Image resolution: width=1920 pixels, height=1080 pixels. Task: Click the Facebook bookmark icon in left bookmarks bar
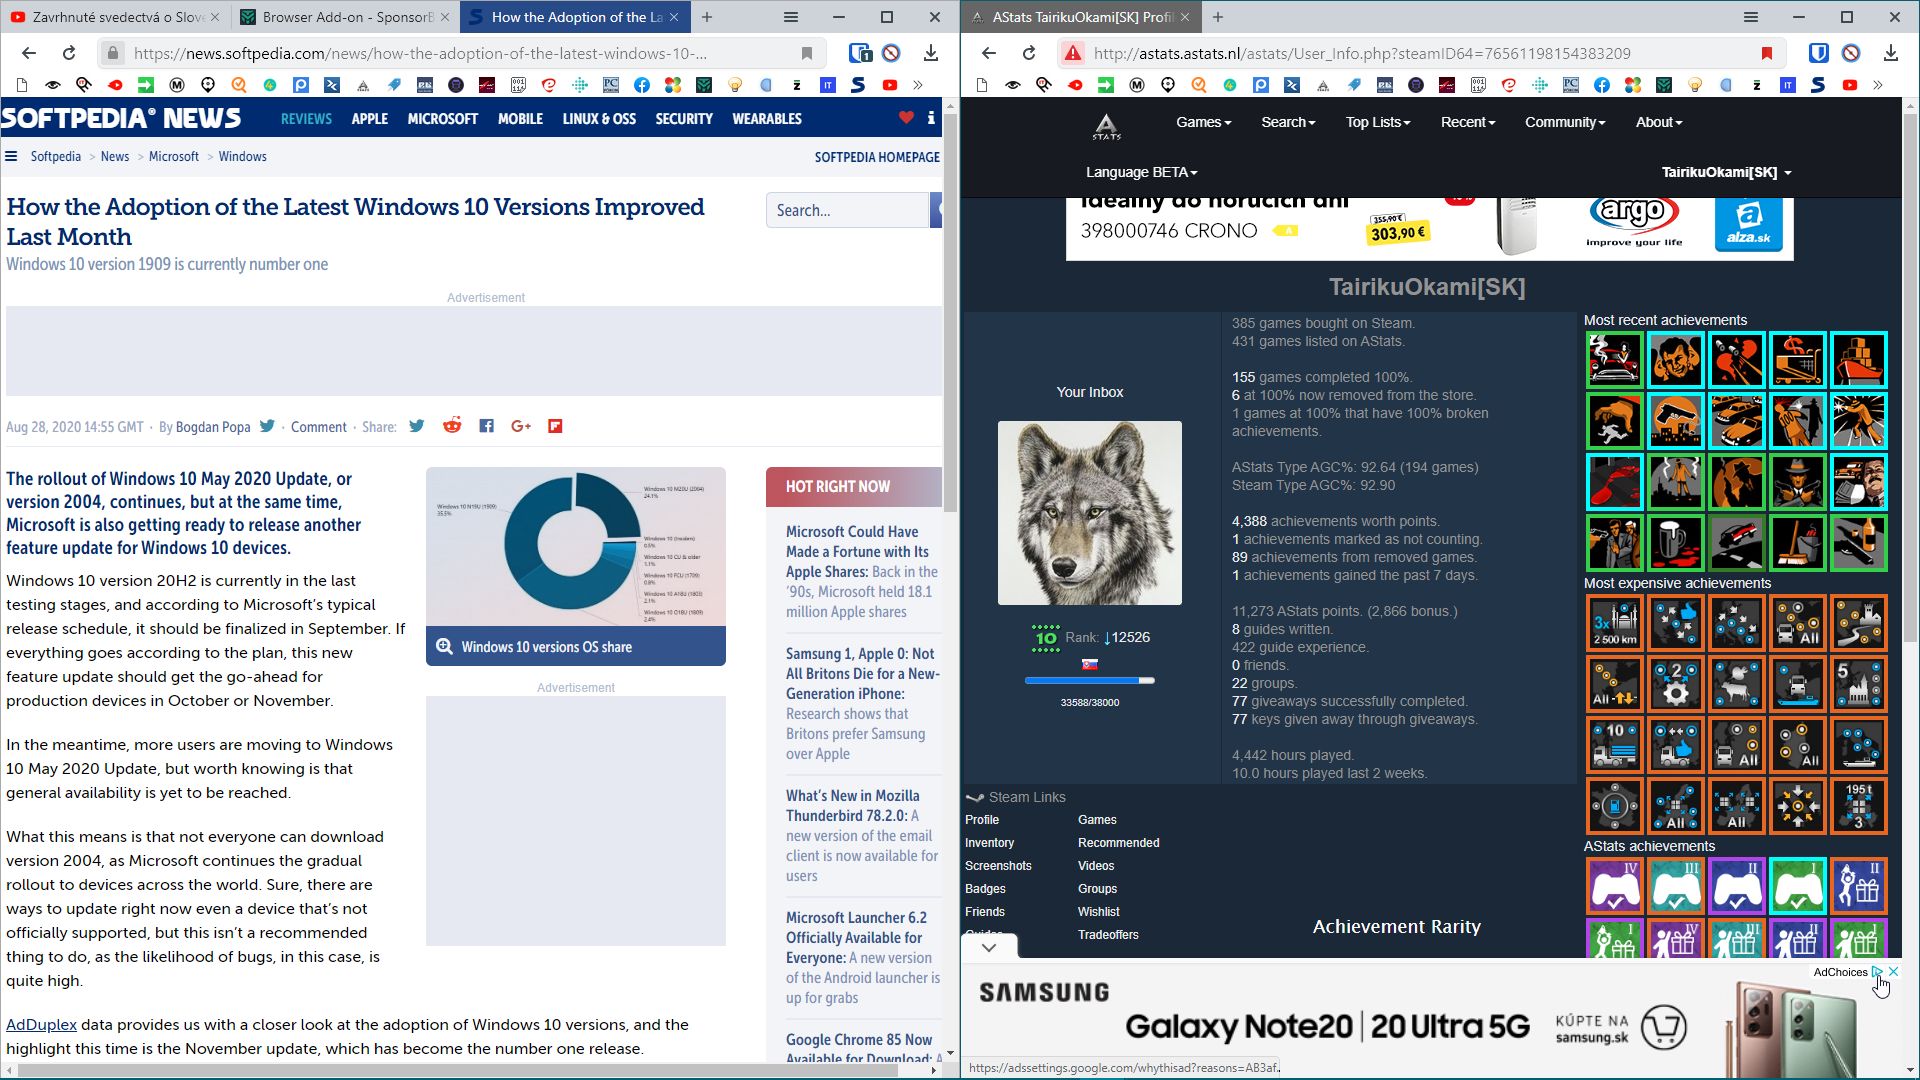(x=642, y=85)
